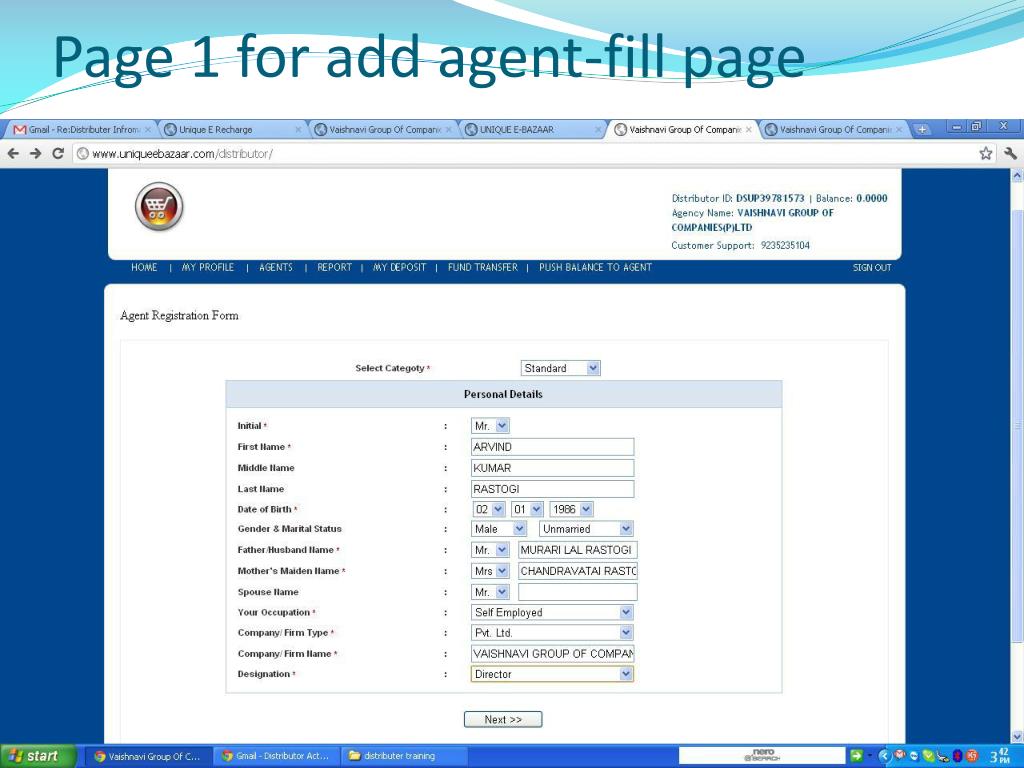
Task: Bookmark the page with the star icon
Action: pyautogui.click(x=985, y=153)
